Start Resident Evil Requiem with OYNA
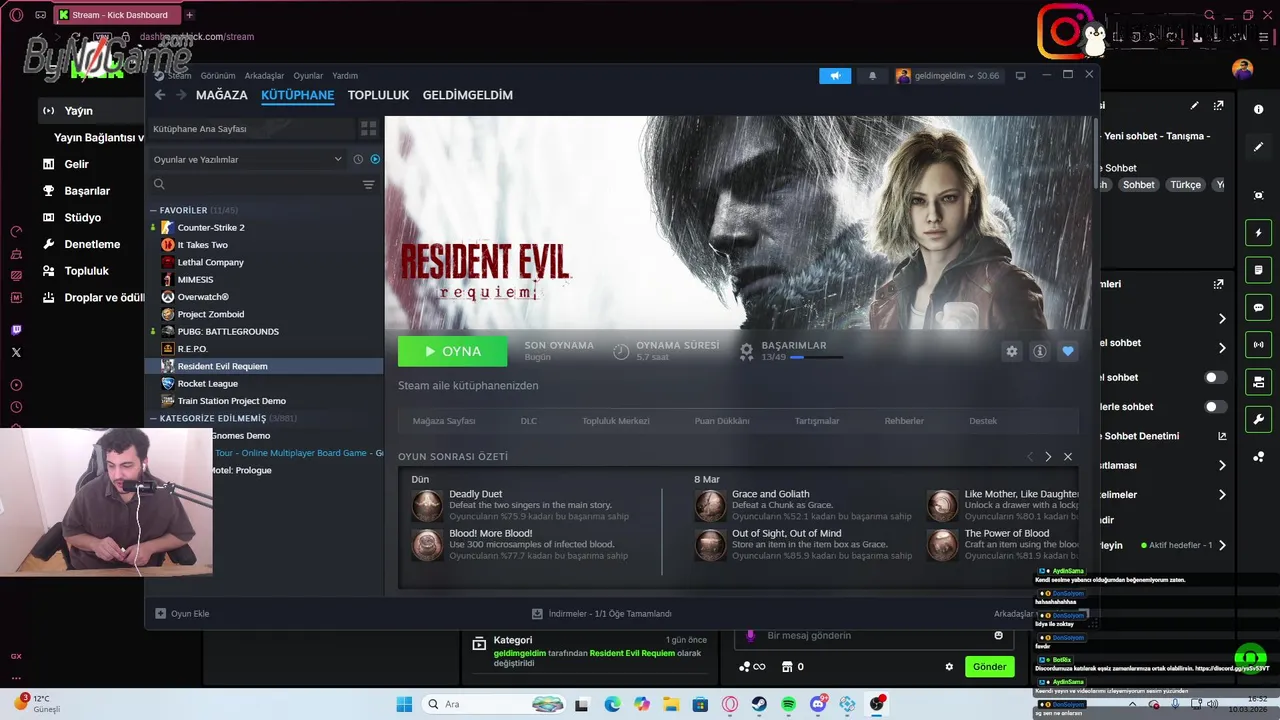The height and width of the screenshot is (720, 1280). coord(452,351)
